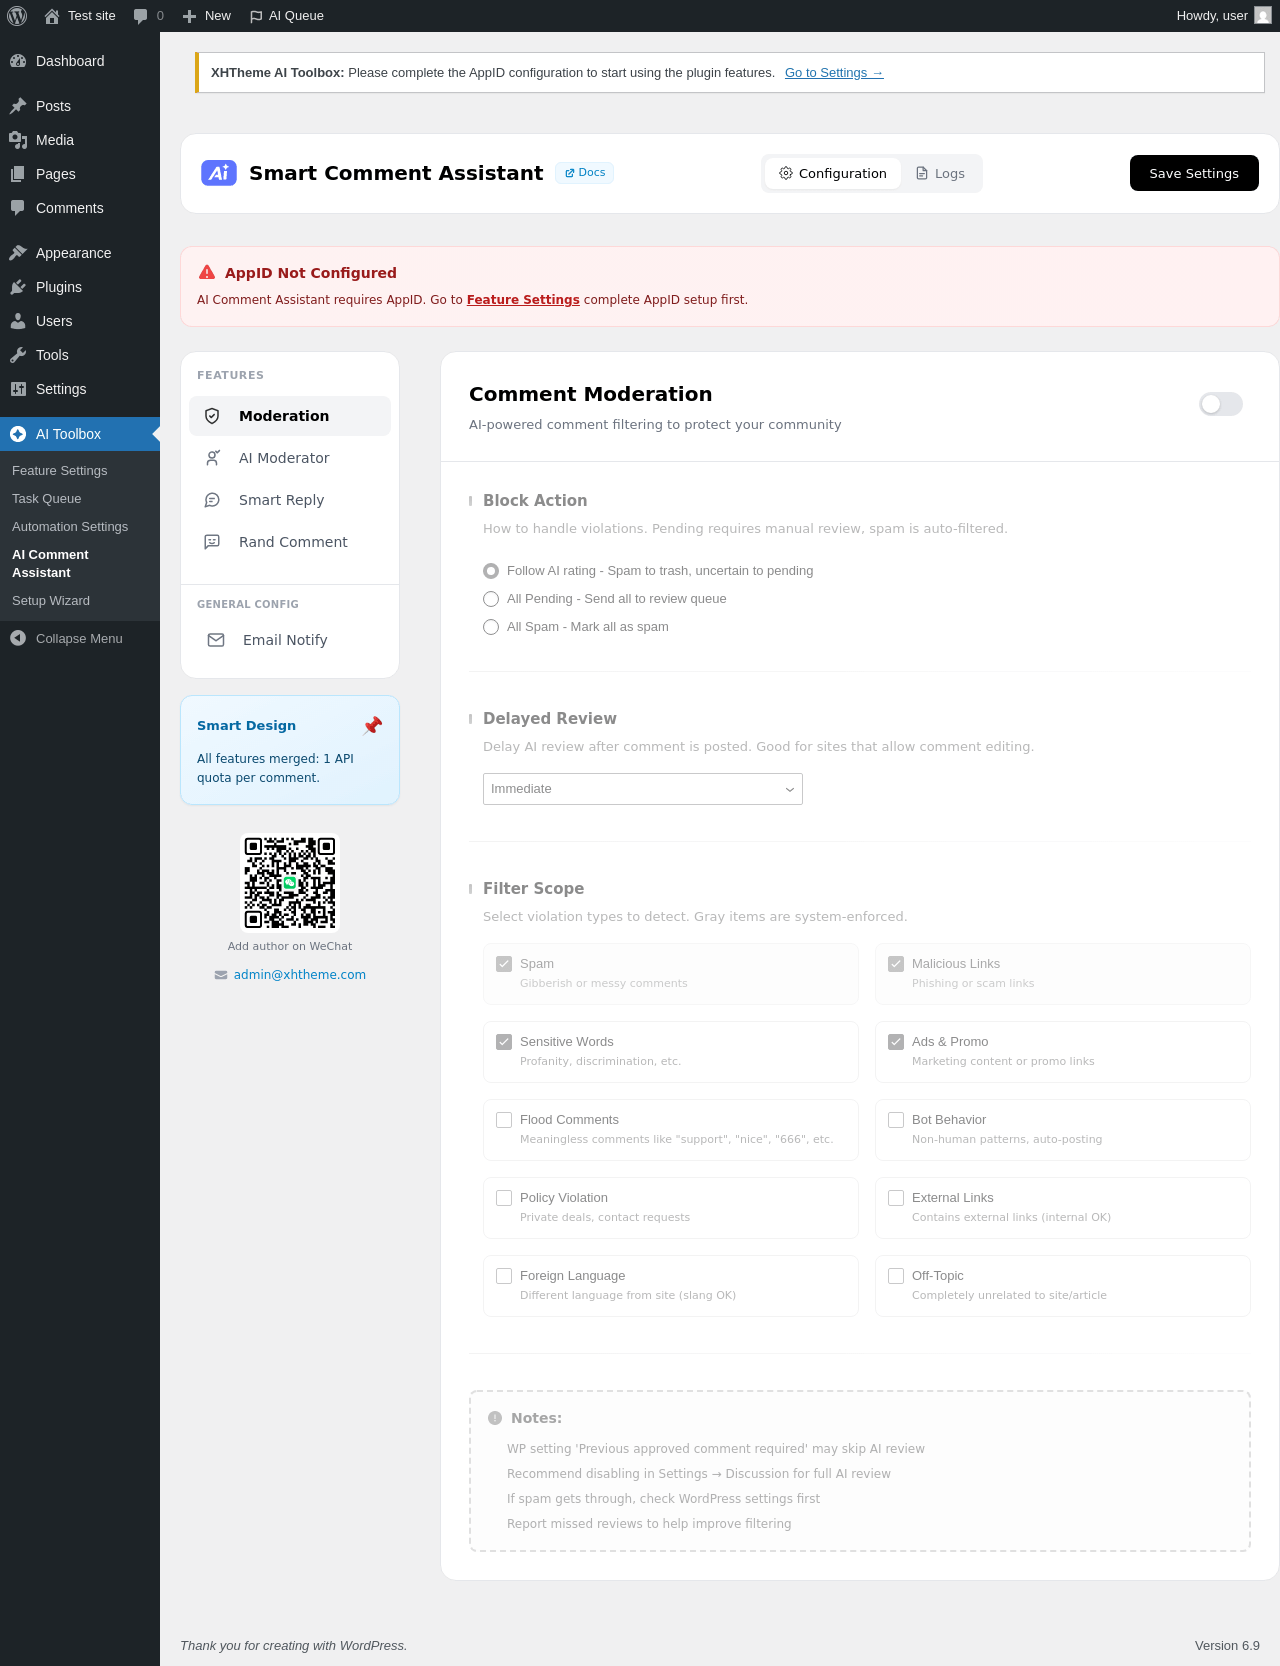Viewport: 1280px width, 1666px height.
Task: Open the New content menu
Action: (x=207, y=16)
